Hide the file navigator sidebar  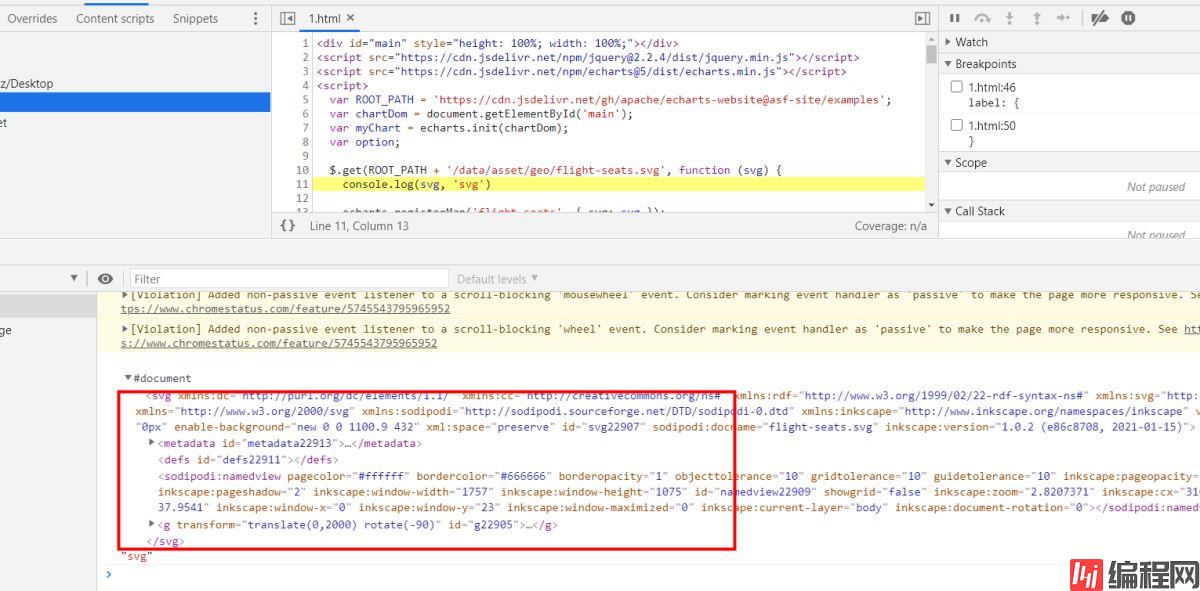pos(288,18)
